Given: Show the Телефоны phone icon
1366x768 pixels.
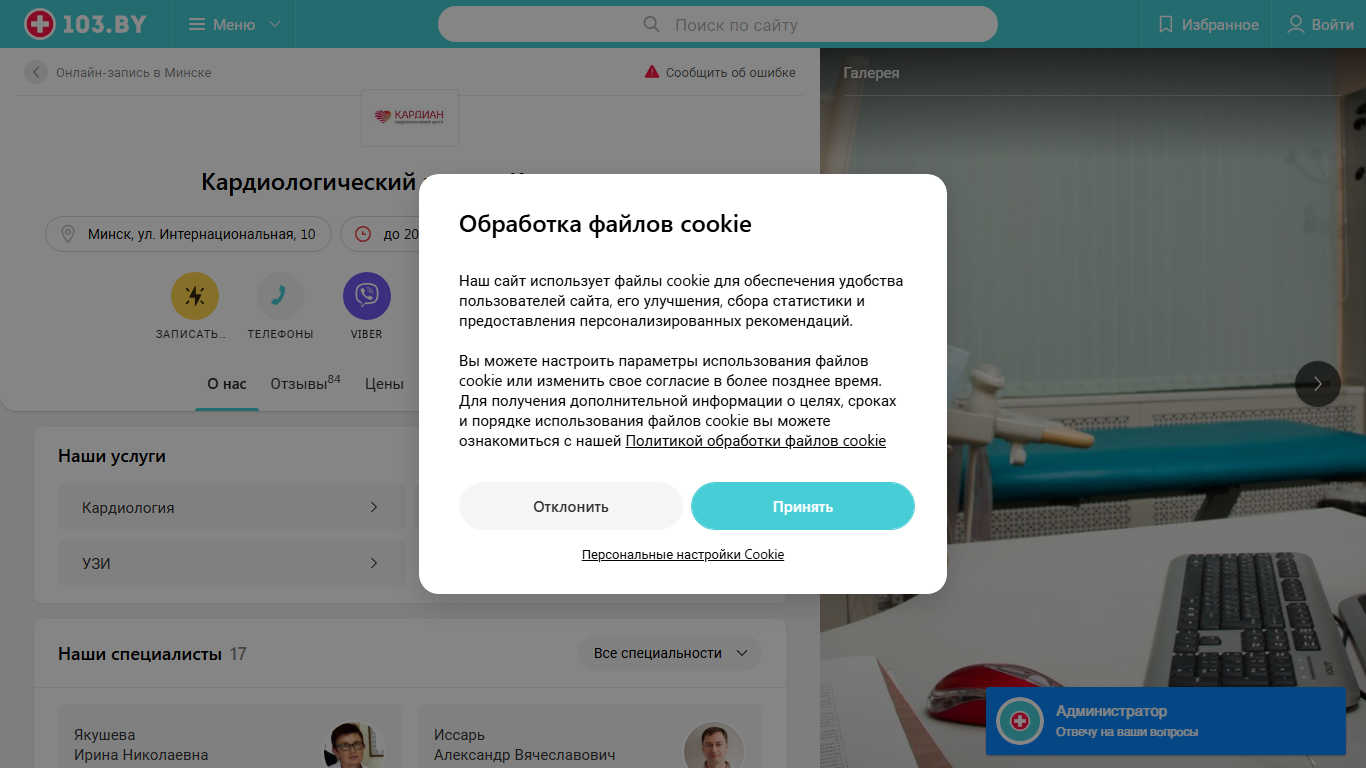Looking at the screenshot, I should 281,296.
